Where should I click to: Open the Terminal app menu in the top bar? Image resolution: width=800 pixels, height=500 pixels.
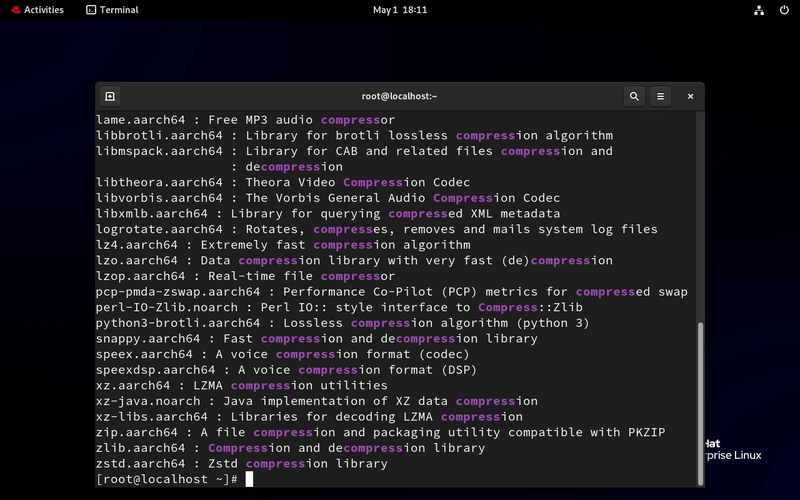pos(112,10)
